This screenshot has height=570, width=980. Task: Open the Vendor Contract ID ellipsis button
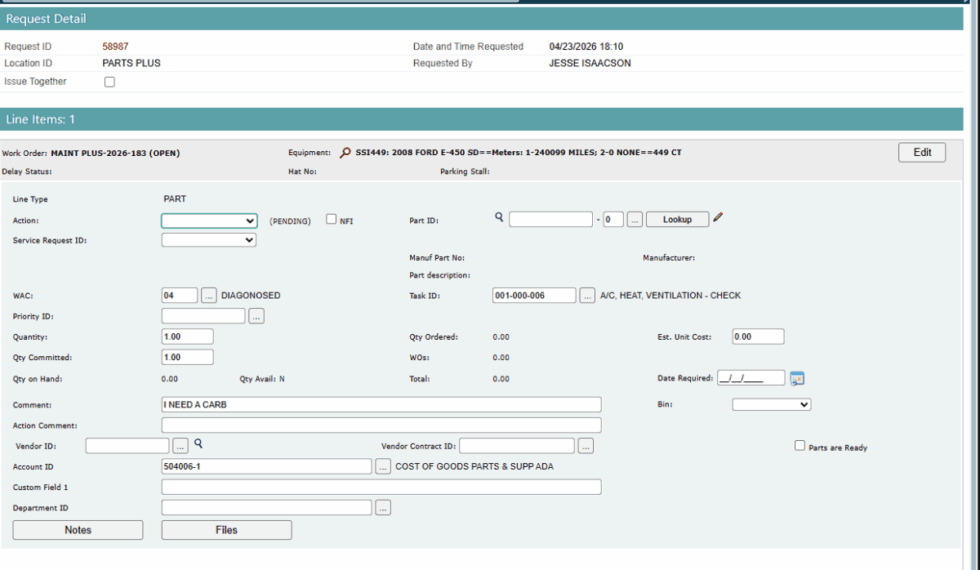pos(586,446)
